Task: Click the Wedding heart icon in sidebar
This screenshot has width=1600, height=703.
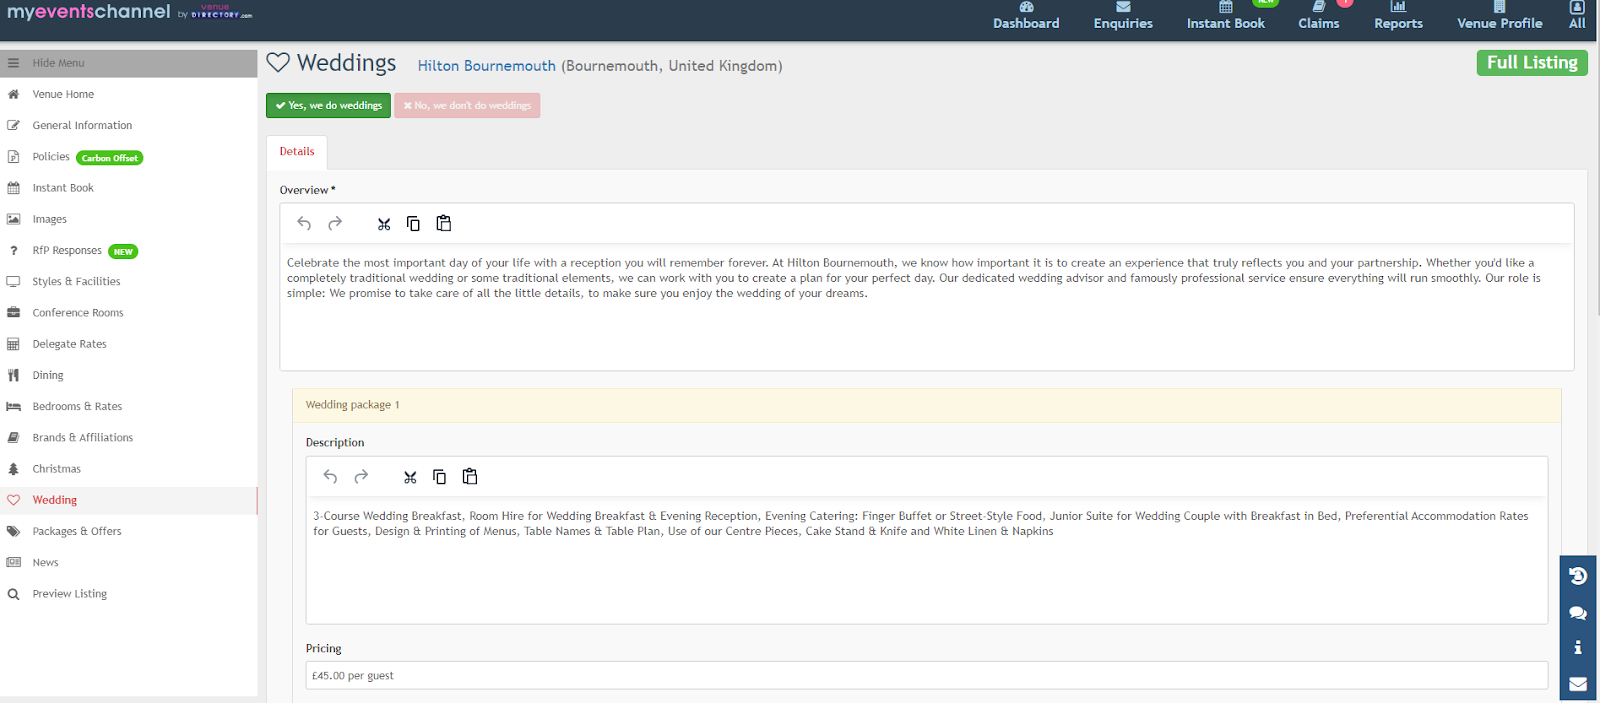Action: pyautogui.click(x=13, y=500)
